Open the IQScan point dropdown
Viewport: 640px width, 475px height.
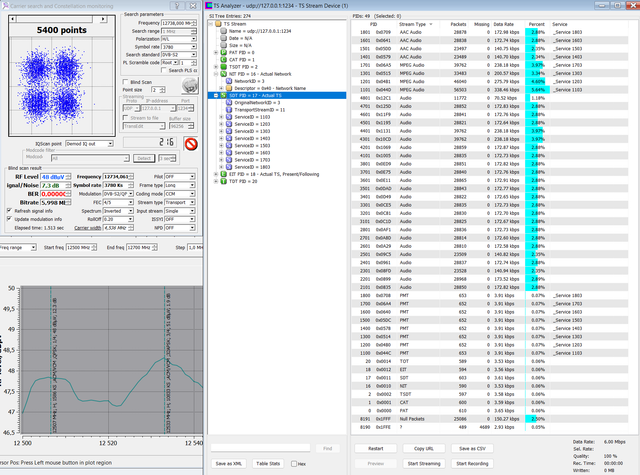tap(110, 144)
